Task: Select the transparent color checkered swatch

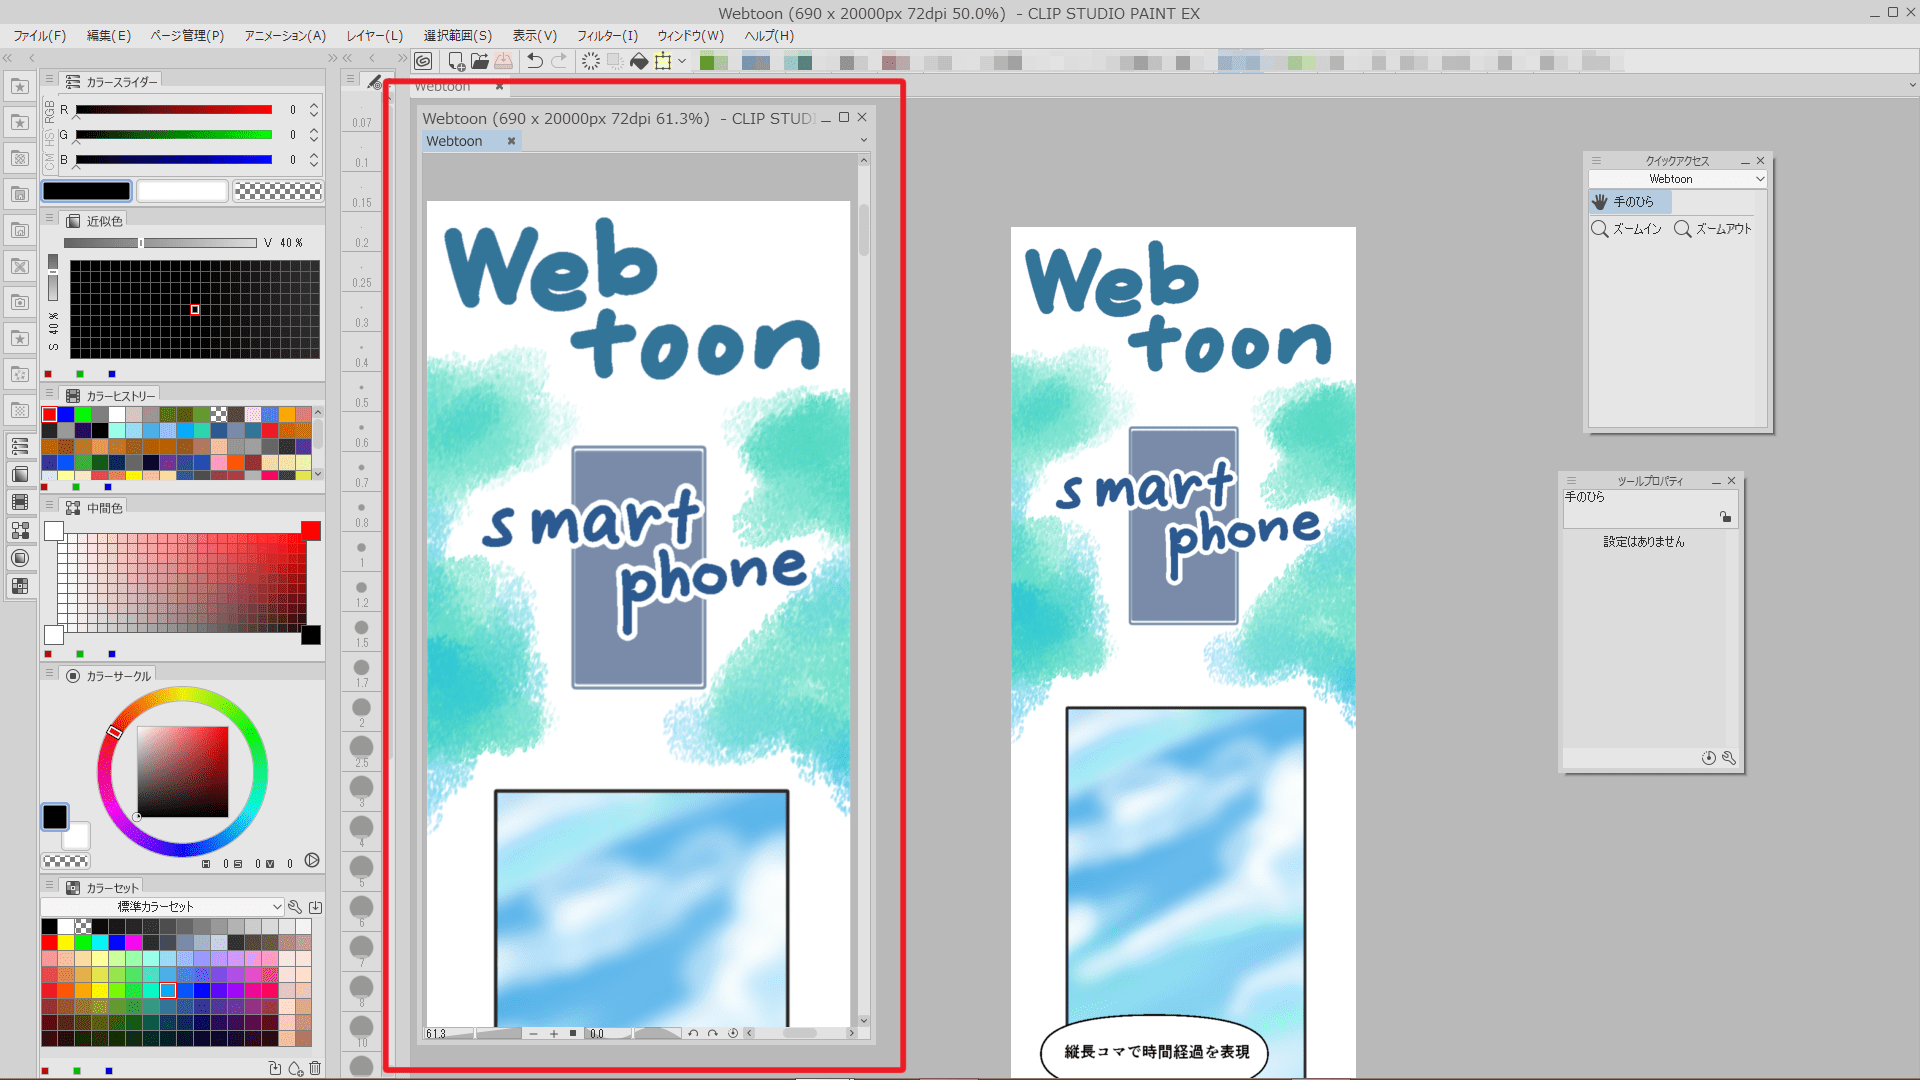Action: point(278,191)
